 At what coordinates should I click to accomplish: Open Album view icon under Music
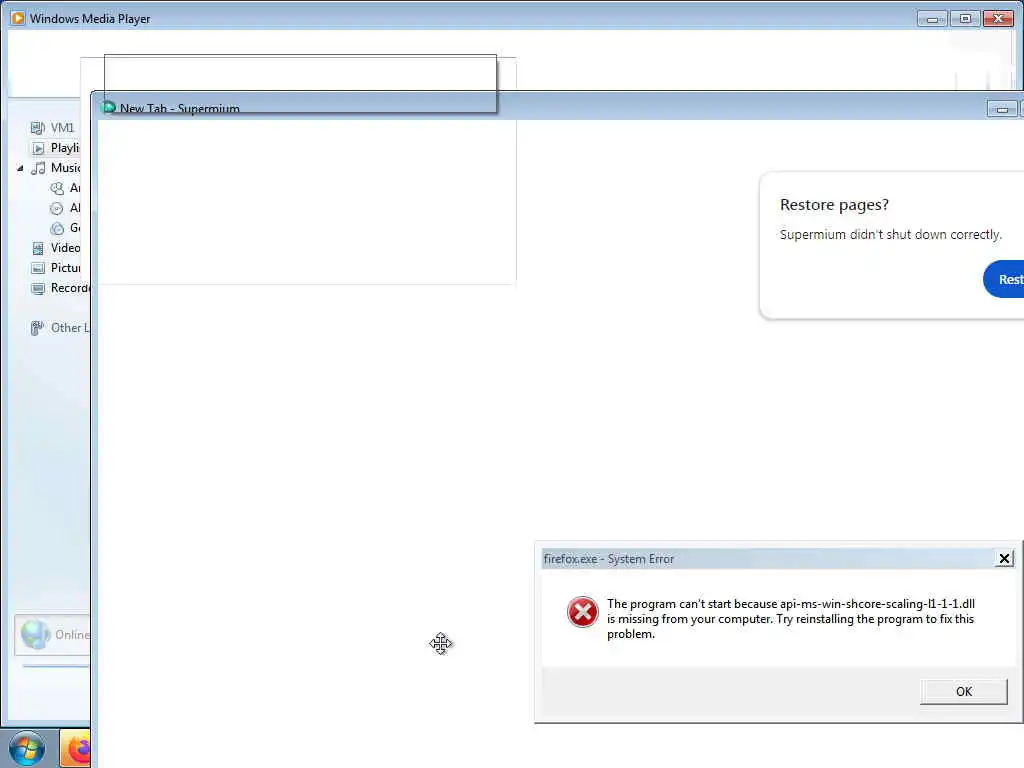(x=57, y=208)
